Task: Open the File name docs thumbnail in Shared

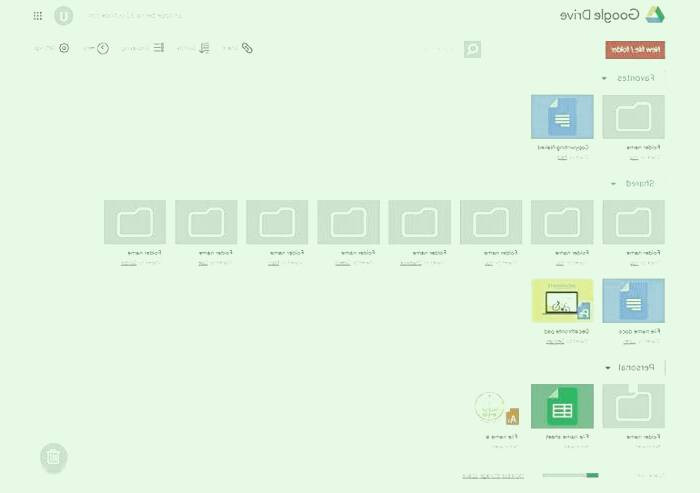Action: (x=633, y=301)
